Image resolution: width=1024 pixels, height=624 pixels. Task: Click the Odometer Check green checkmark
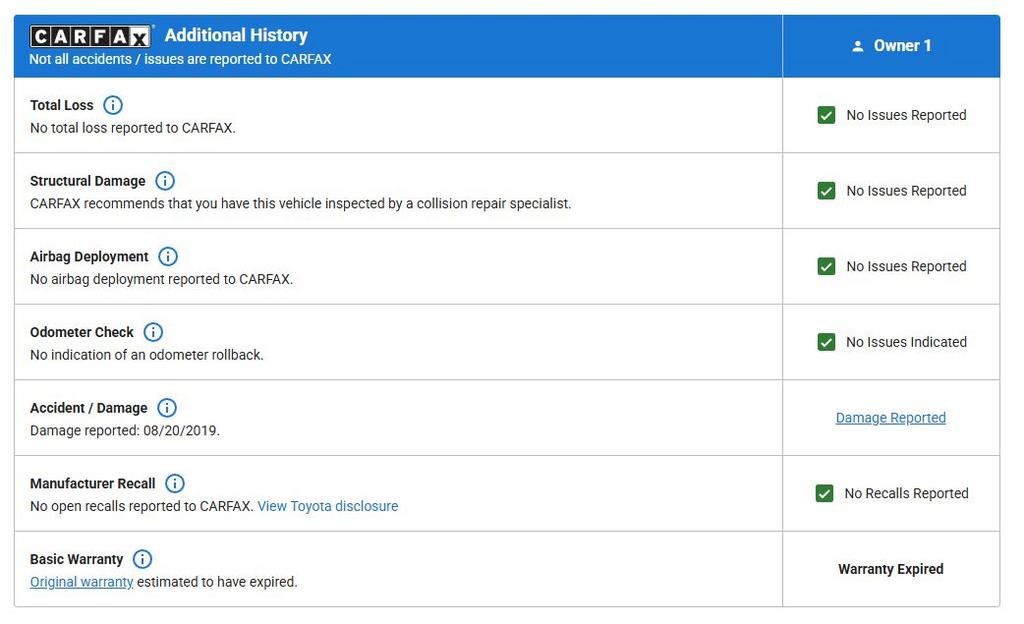826,342
